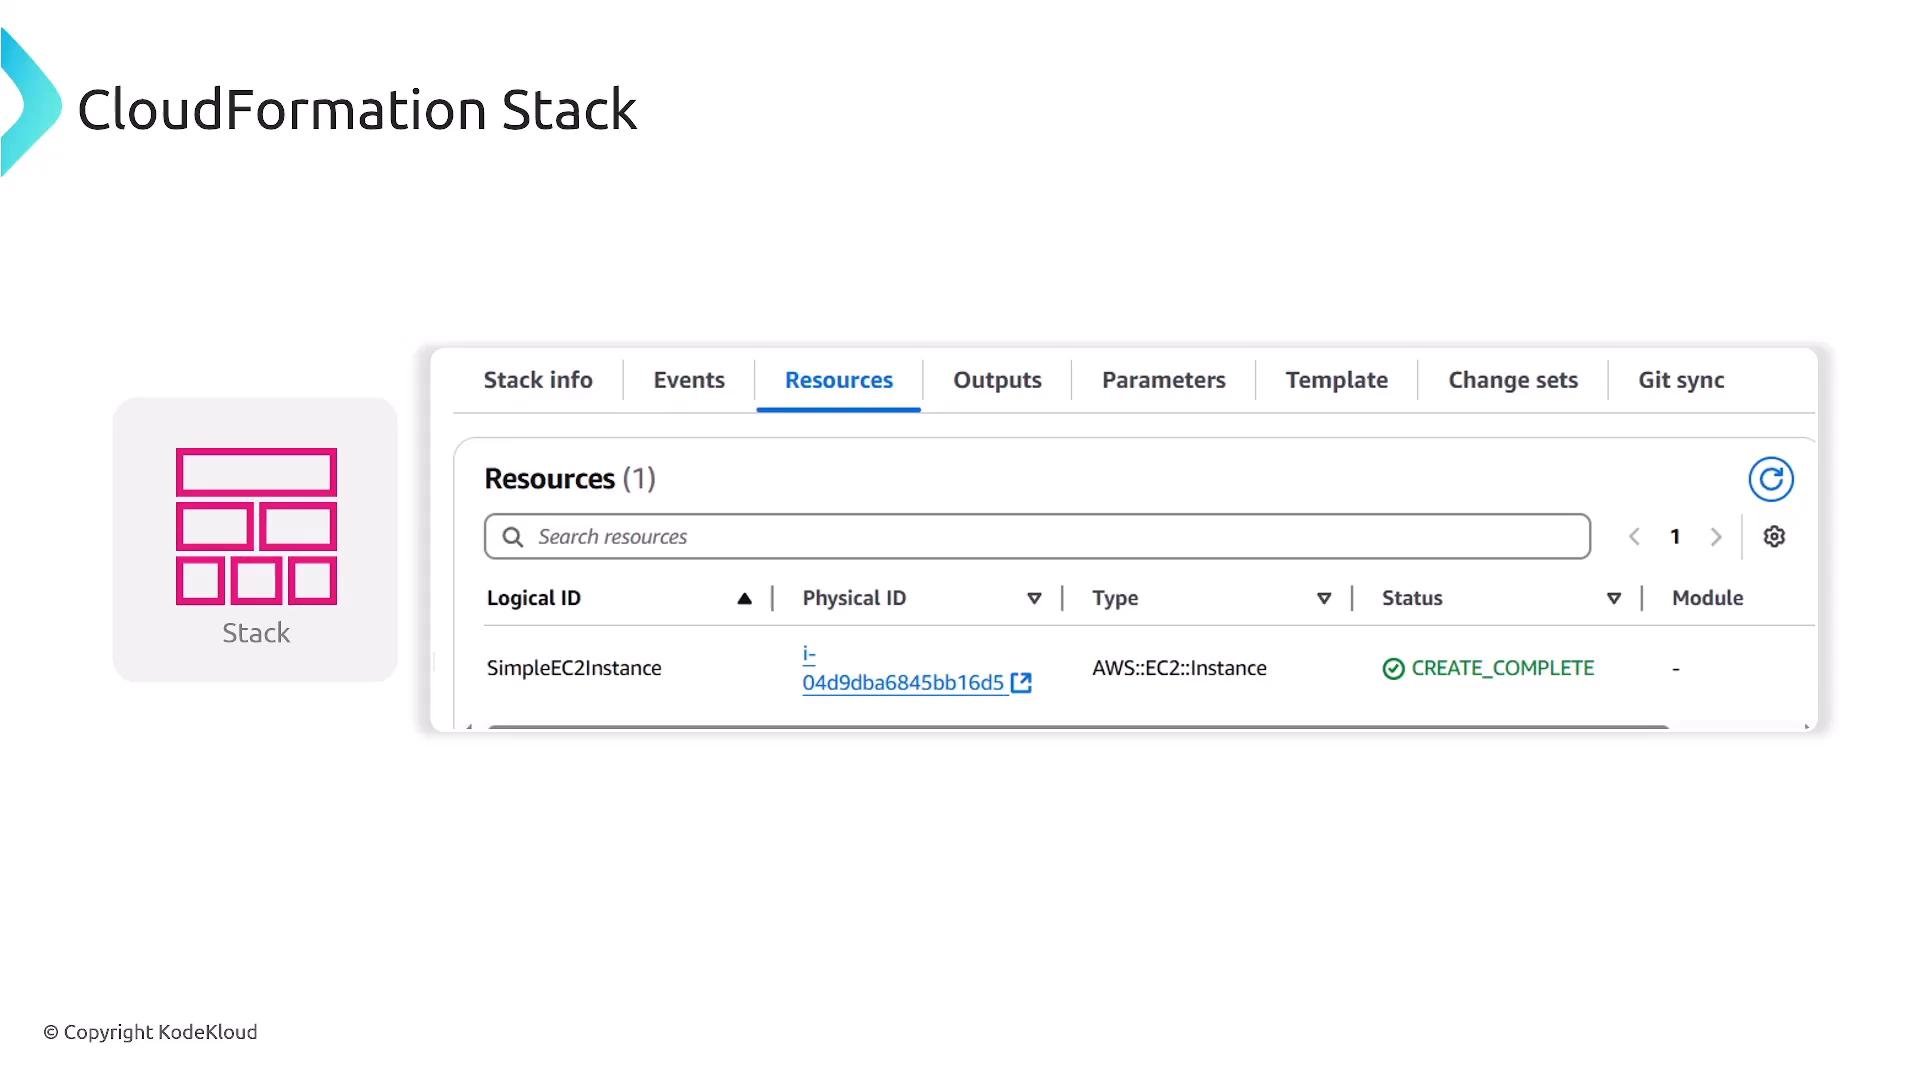Image resolution: width=1920 pixels, height=1080 pixels.
Task: Sort by Status column arrow
Action: (x=1614, y=599)
